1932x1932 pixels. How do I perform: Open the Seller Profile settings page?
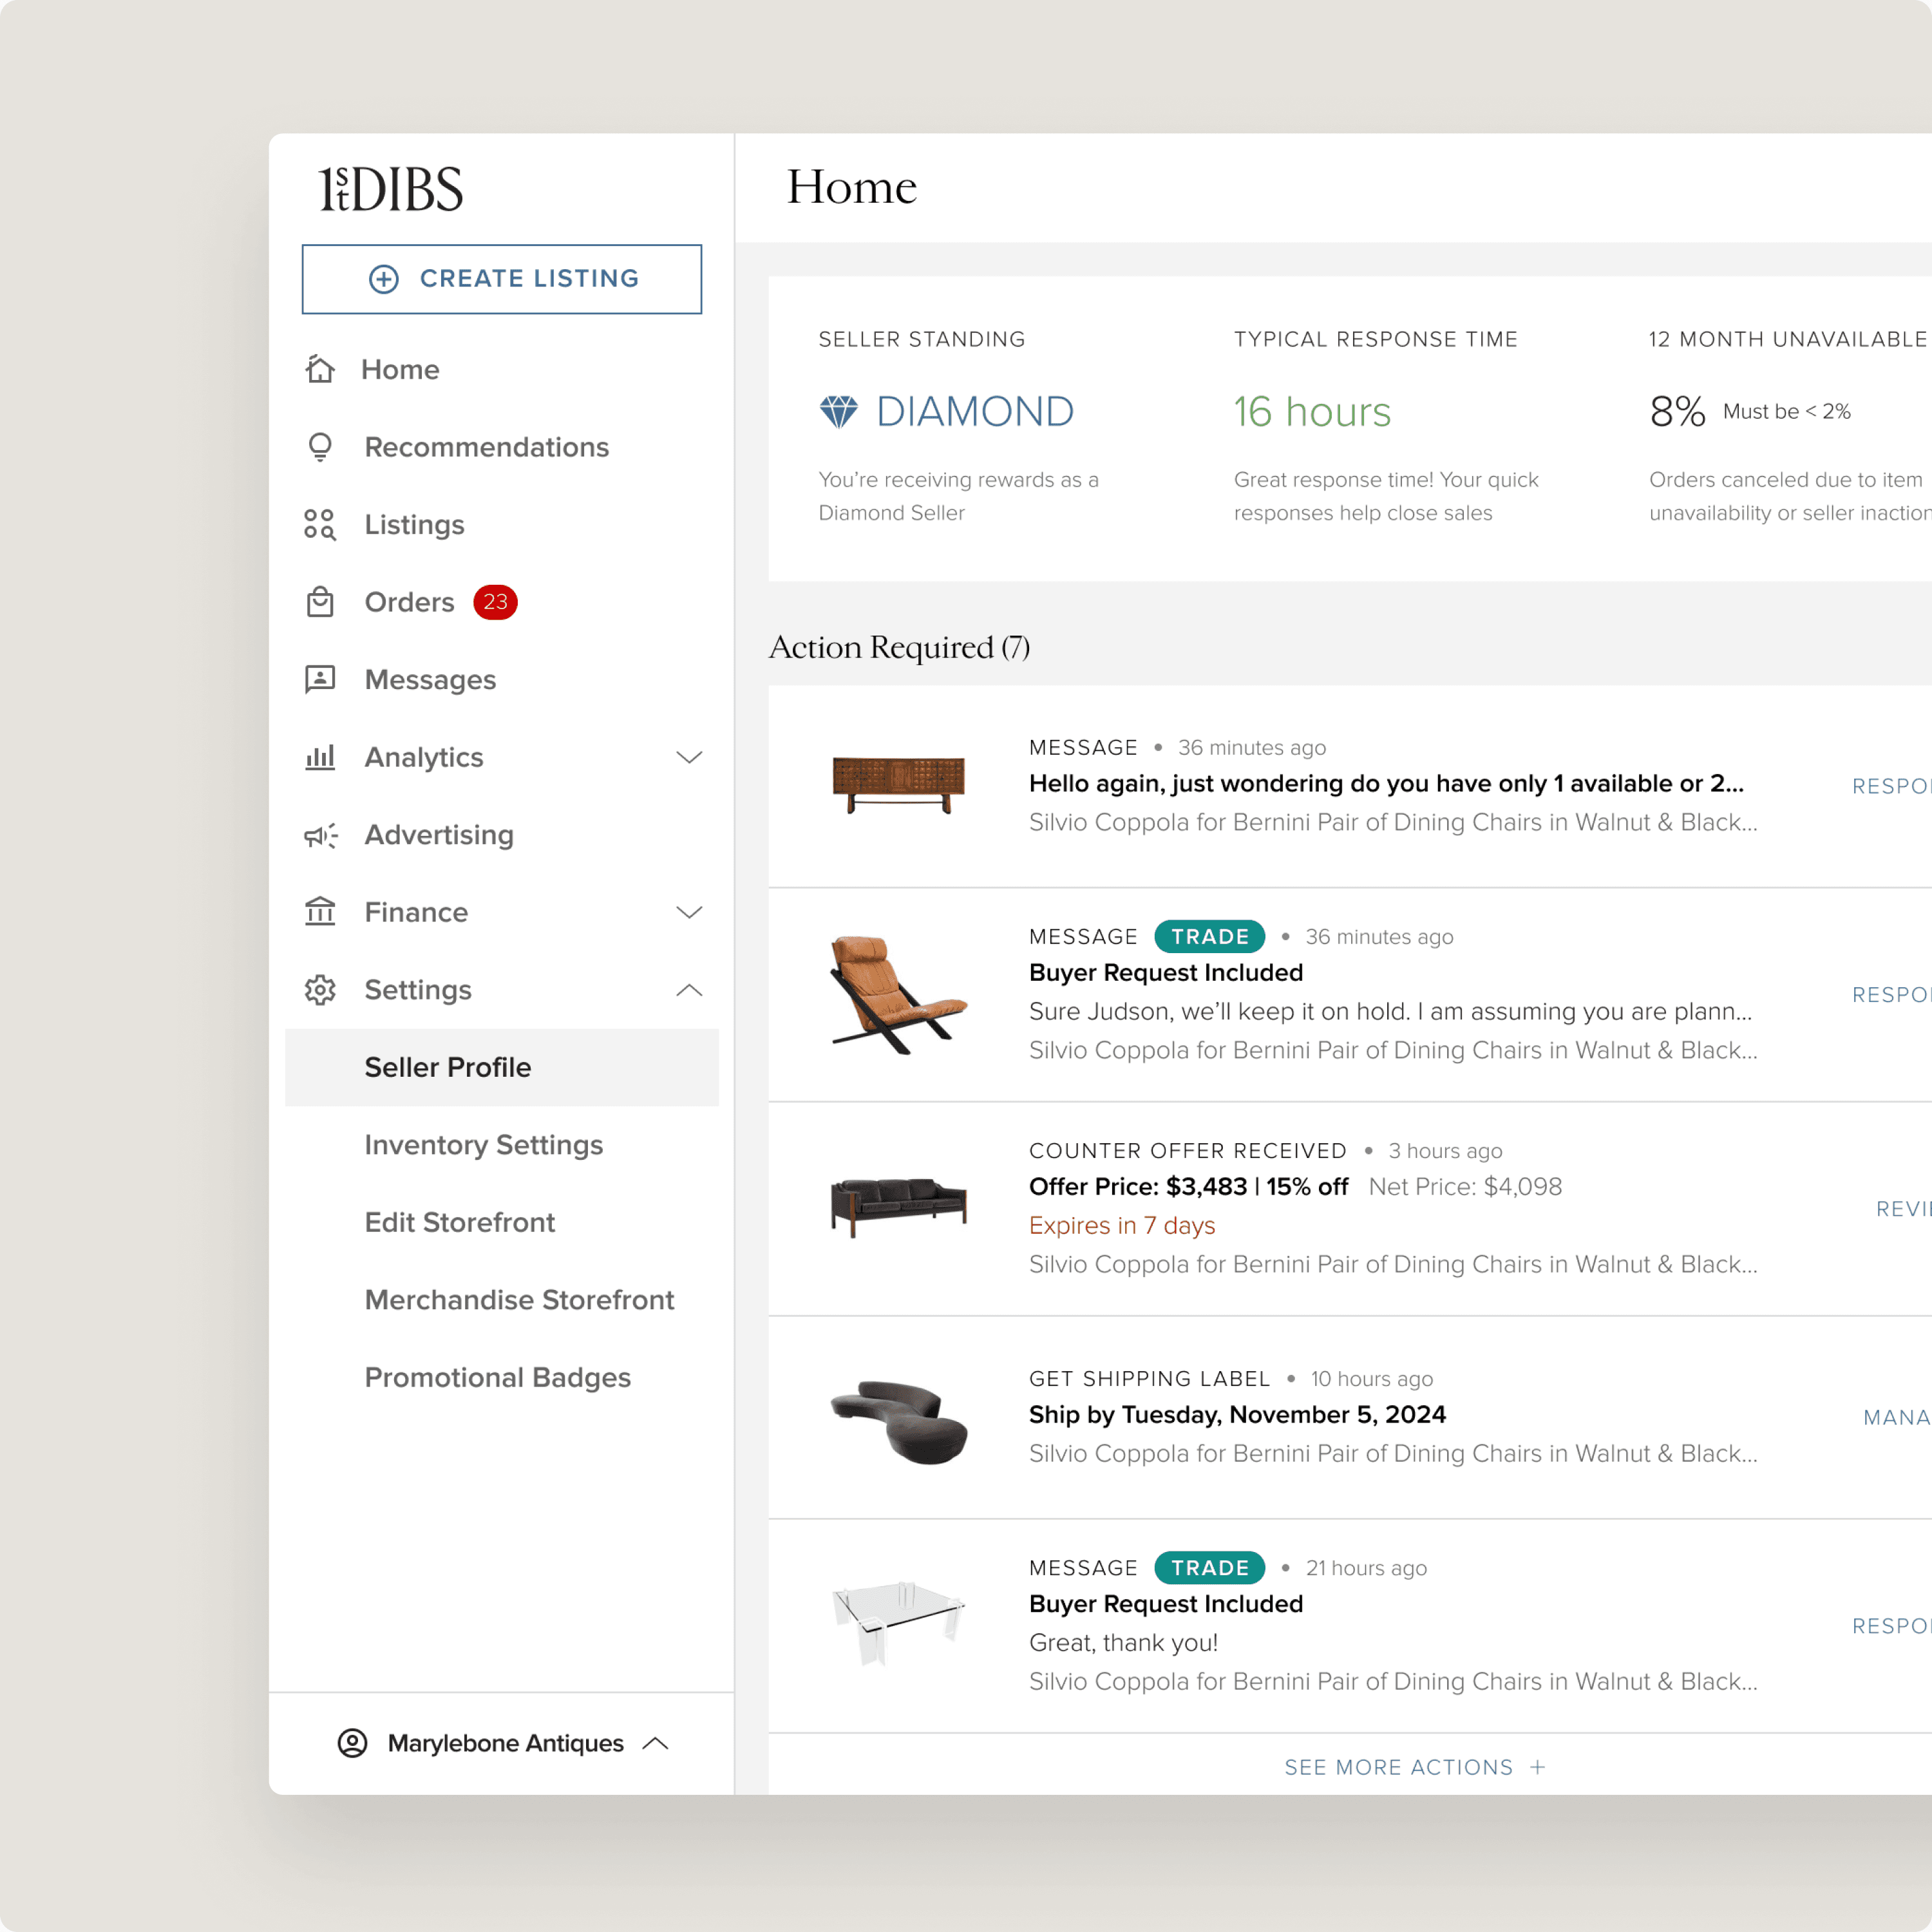(x=448, y=1067)
